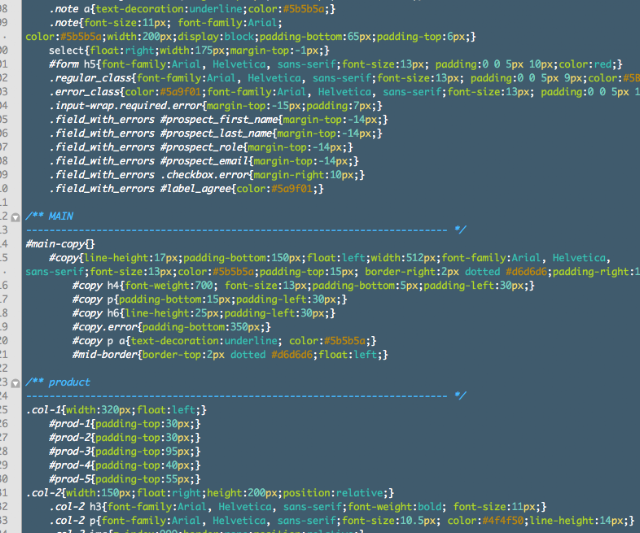Click the '#mid-border' selector
Image resolution: width=640 pixels, height=533 pixels.
tap(105, 355)
